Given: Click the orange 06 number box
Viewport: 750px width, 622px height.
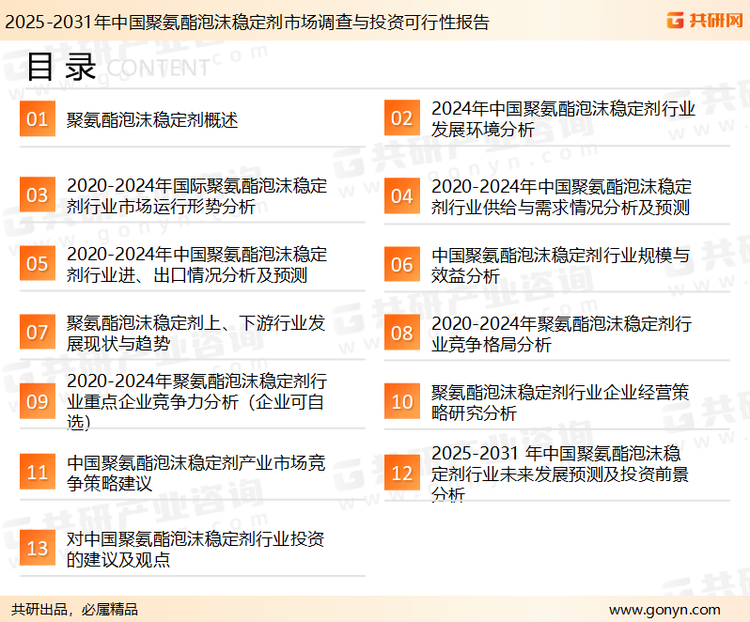Looking at the screenshot, I should click(x=402, y=264).
